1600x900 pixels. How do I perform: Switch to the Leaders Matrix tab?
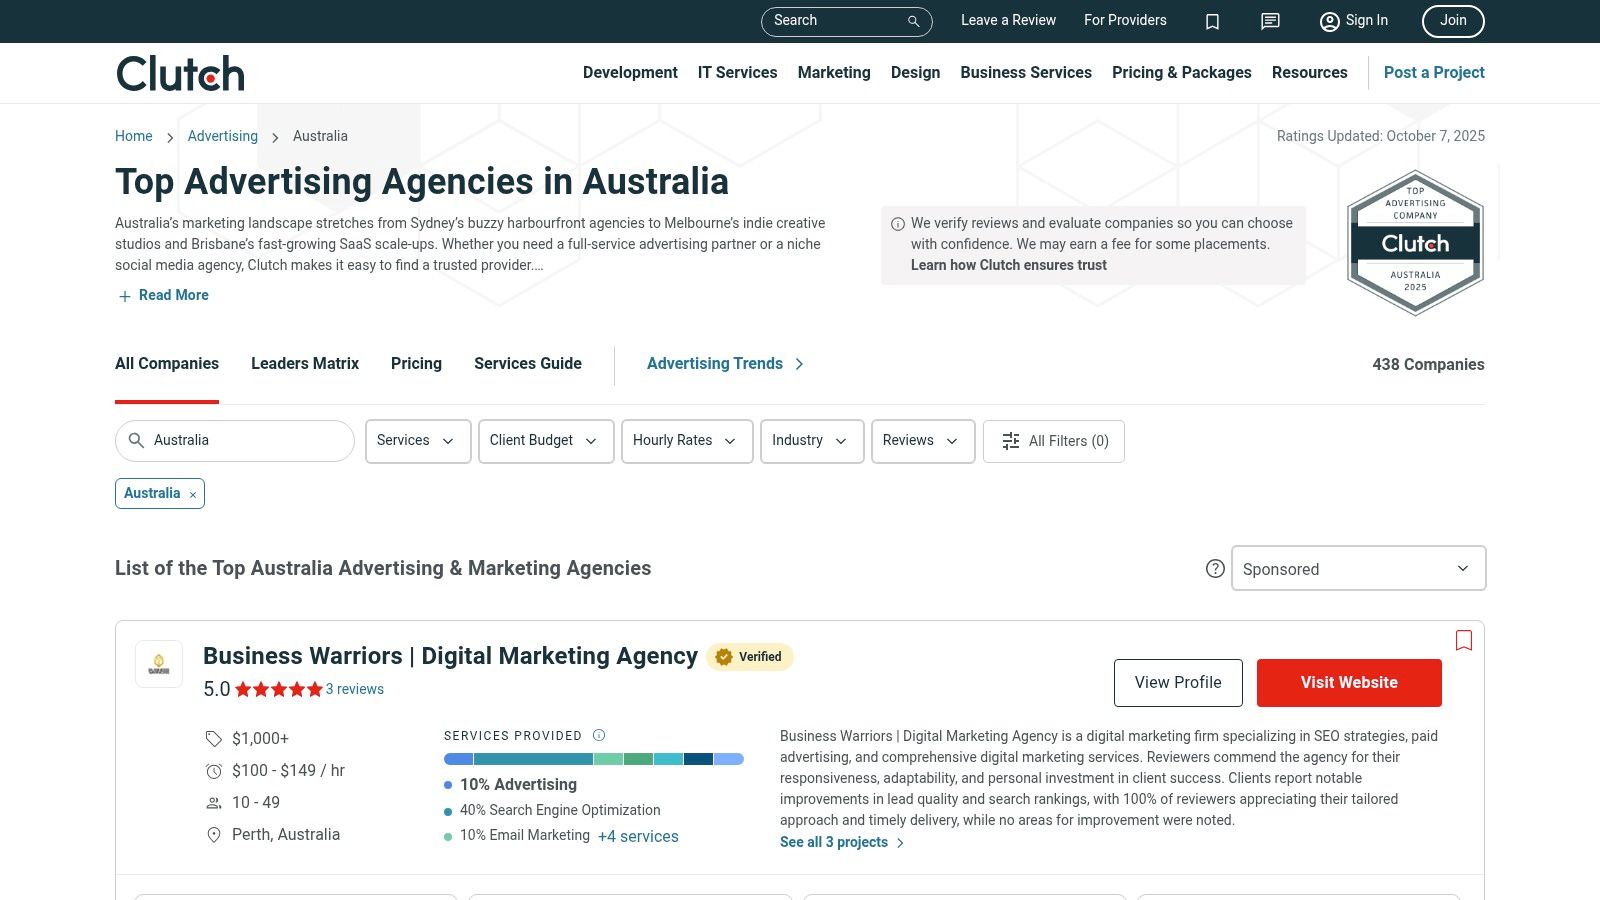[304, 363]
